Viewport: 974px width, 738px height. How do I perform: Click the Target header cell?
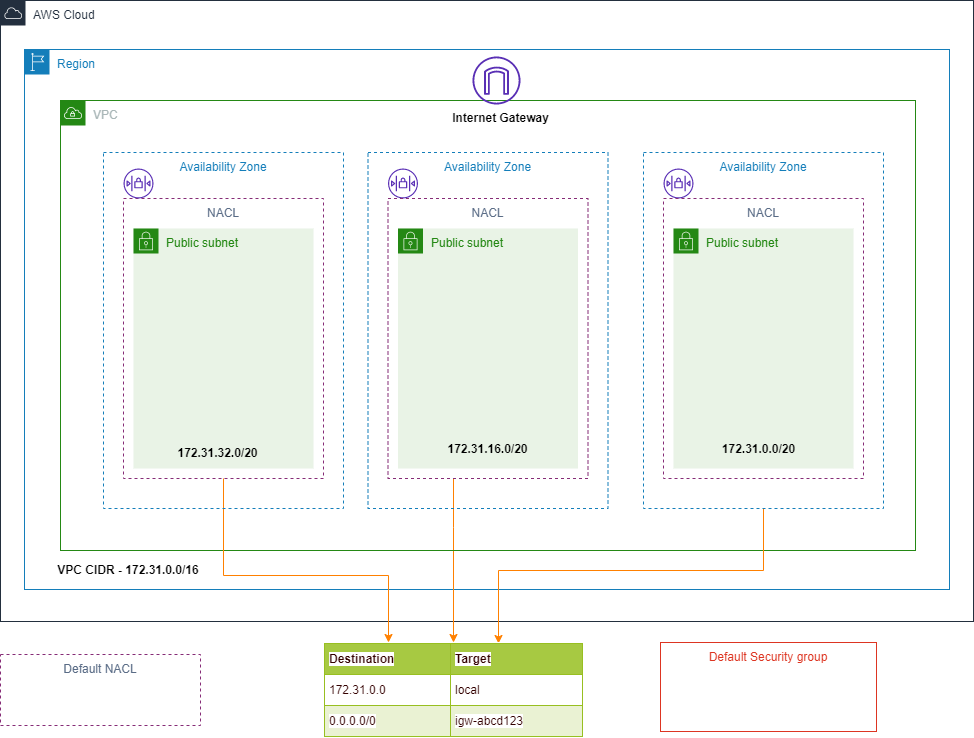pyautogui.click(x=517, y=659)
